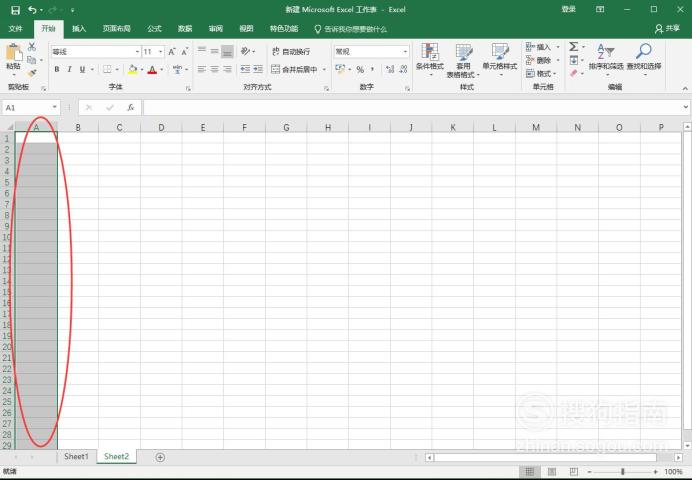Decrease decimal places icon
Image resolution: width=692 pixels, height=480 pixels.
[x=403, y=69]
